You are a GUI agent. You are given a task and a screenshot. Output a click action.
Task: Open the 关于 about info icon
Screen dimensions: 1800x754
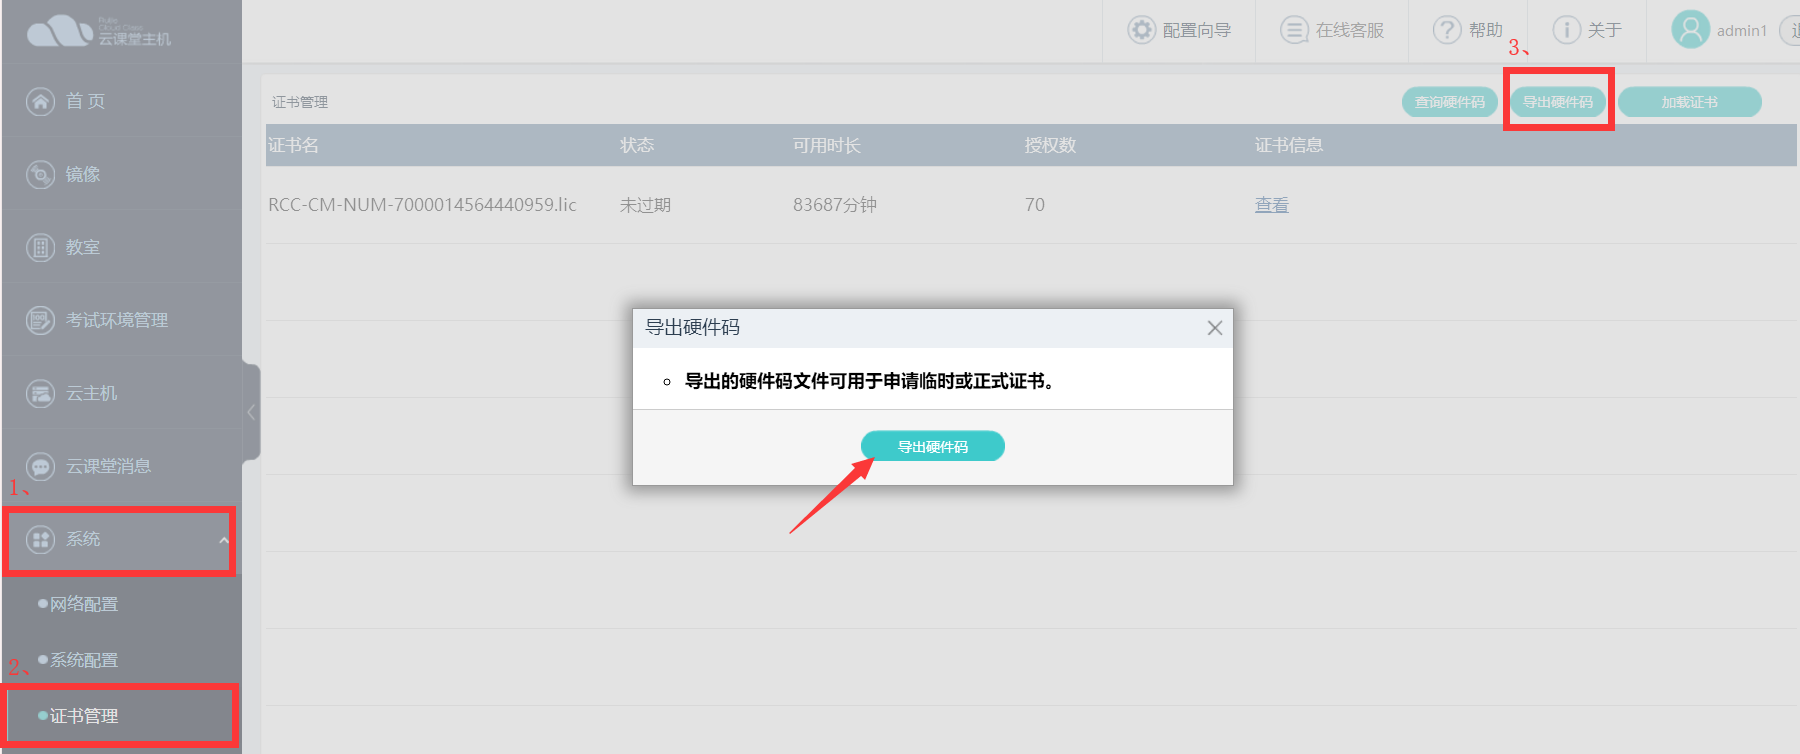[1566, 30]
